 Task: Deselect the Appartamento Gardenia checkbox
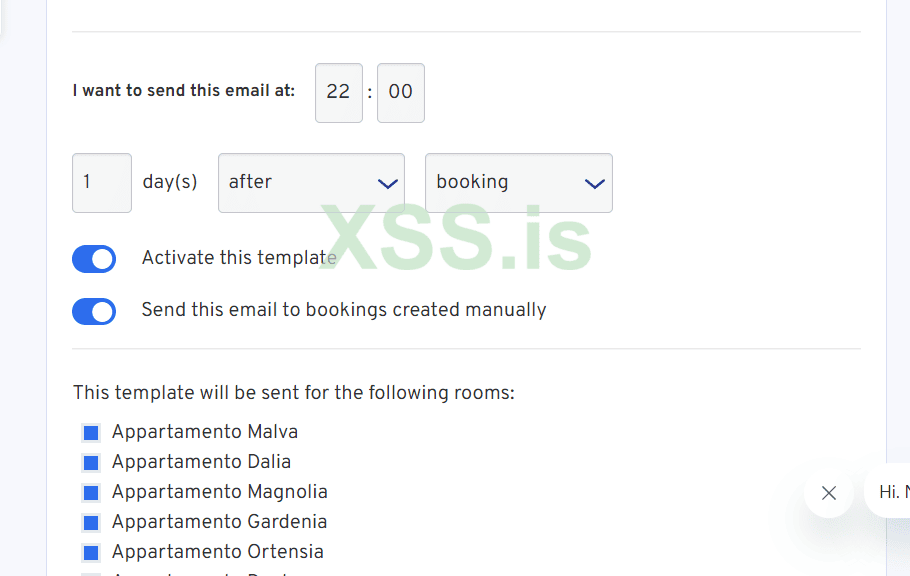91,523
